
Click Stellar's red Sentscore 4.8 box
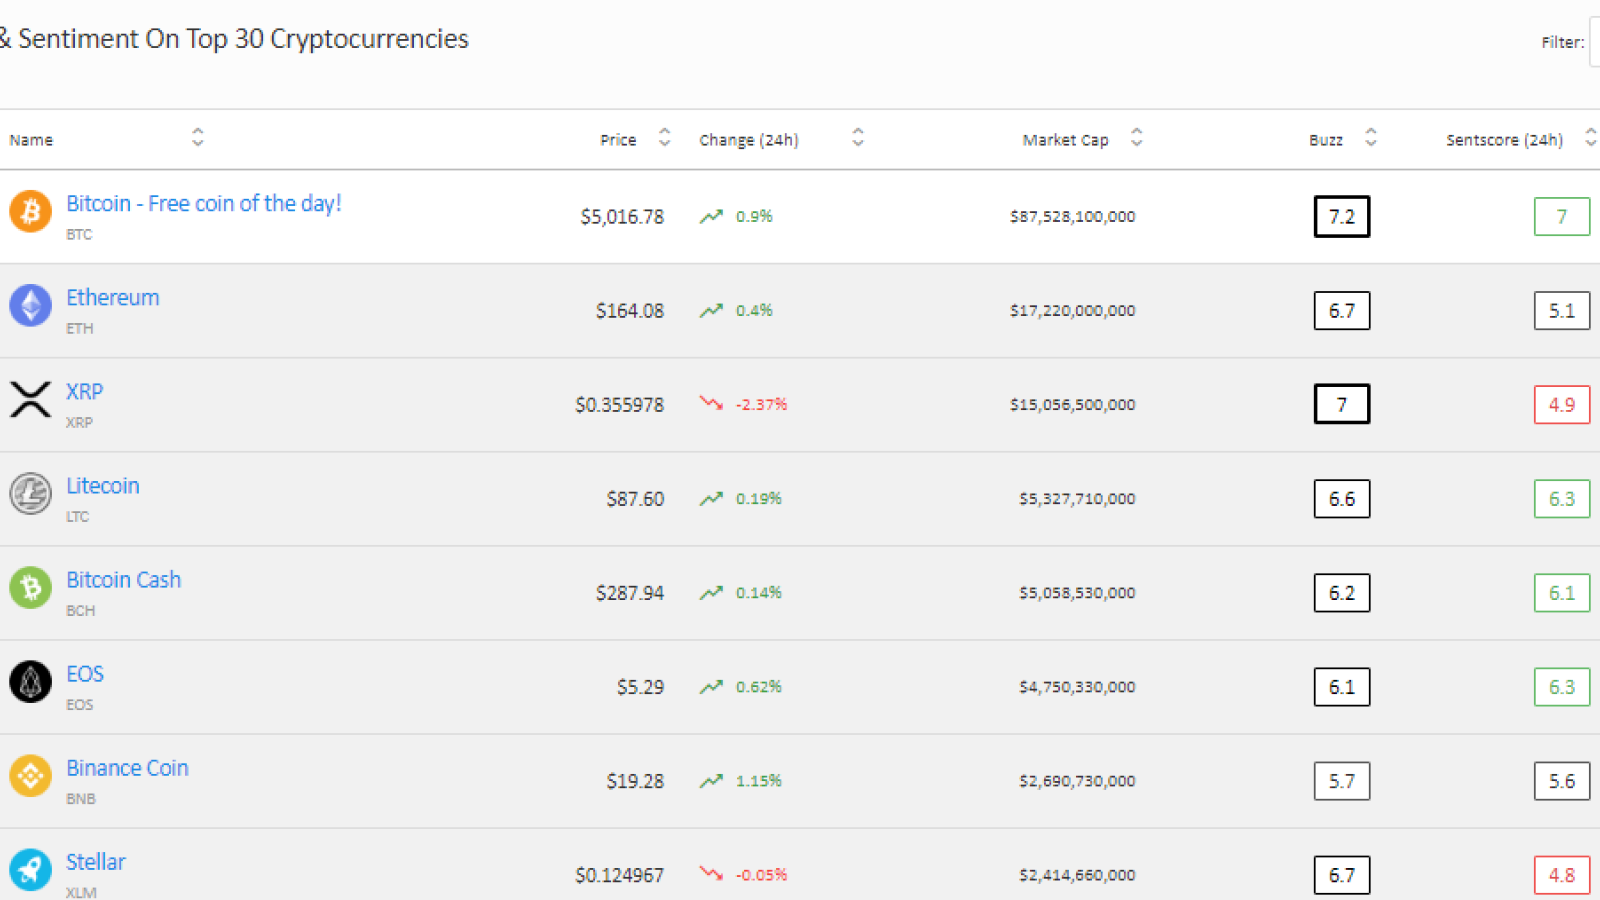1562,875
